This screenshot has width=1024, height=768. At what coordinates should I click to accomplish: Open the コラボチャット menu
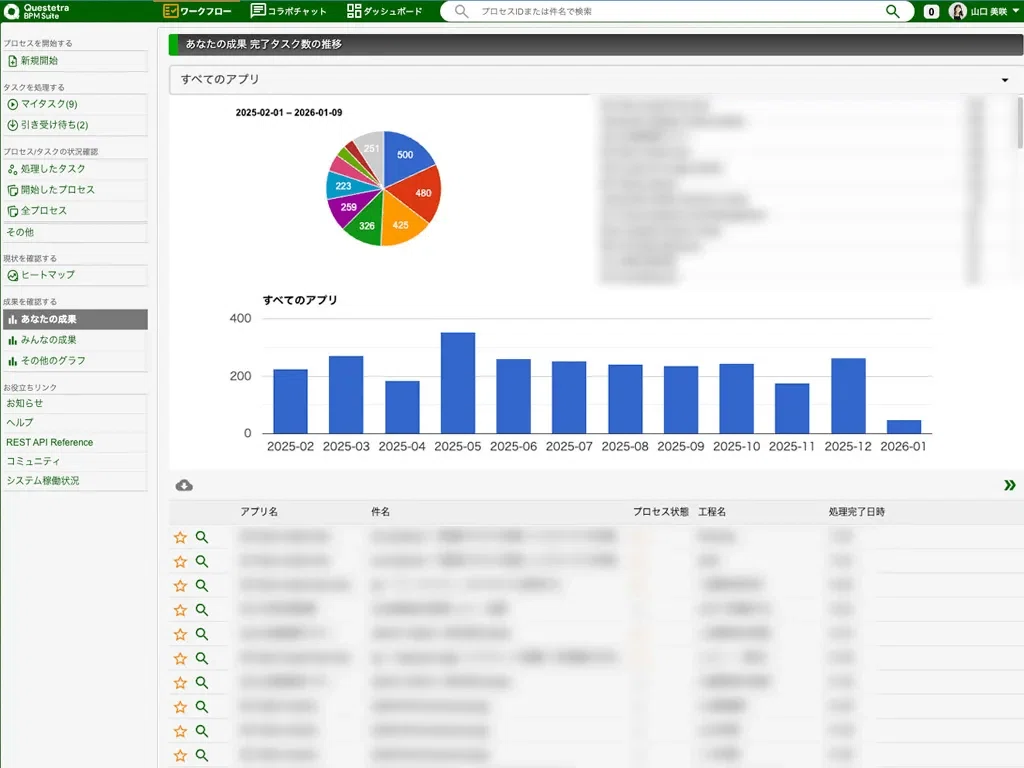click(x=289, y=11)
